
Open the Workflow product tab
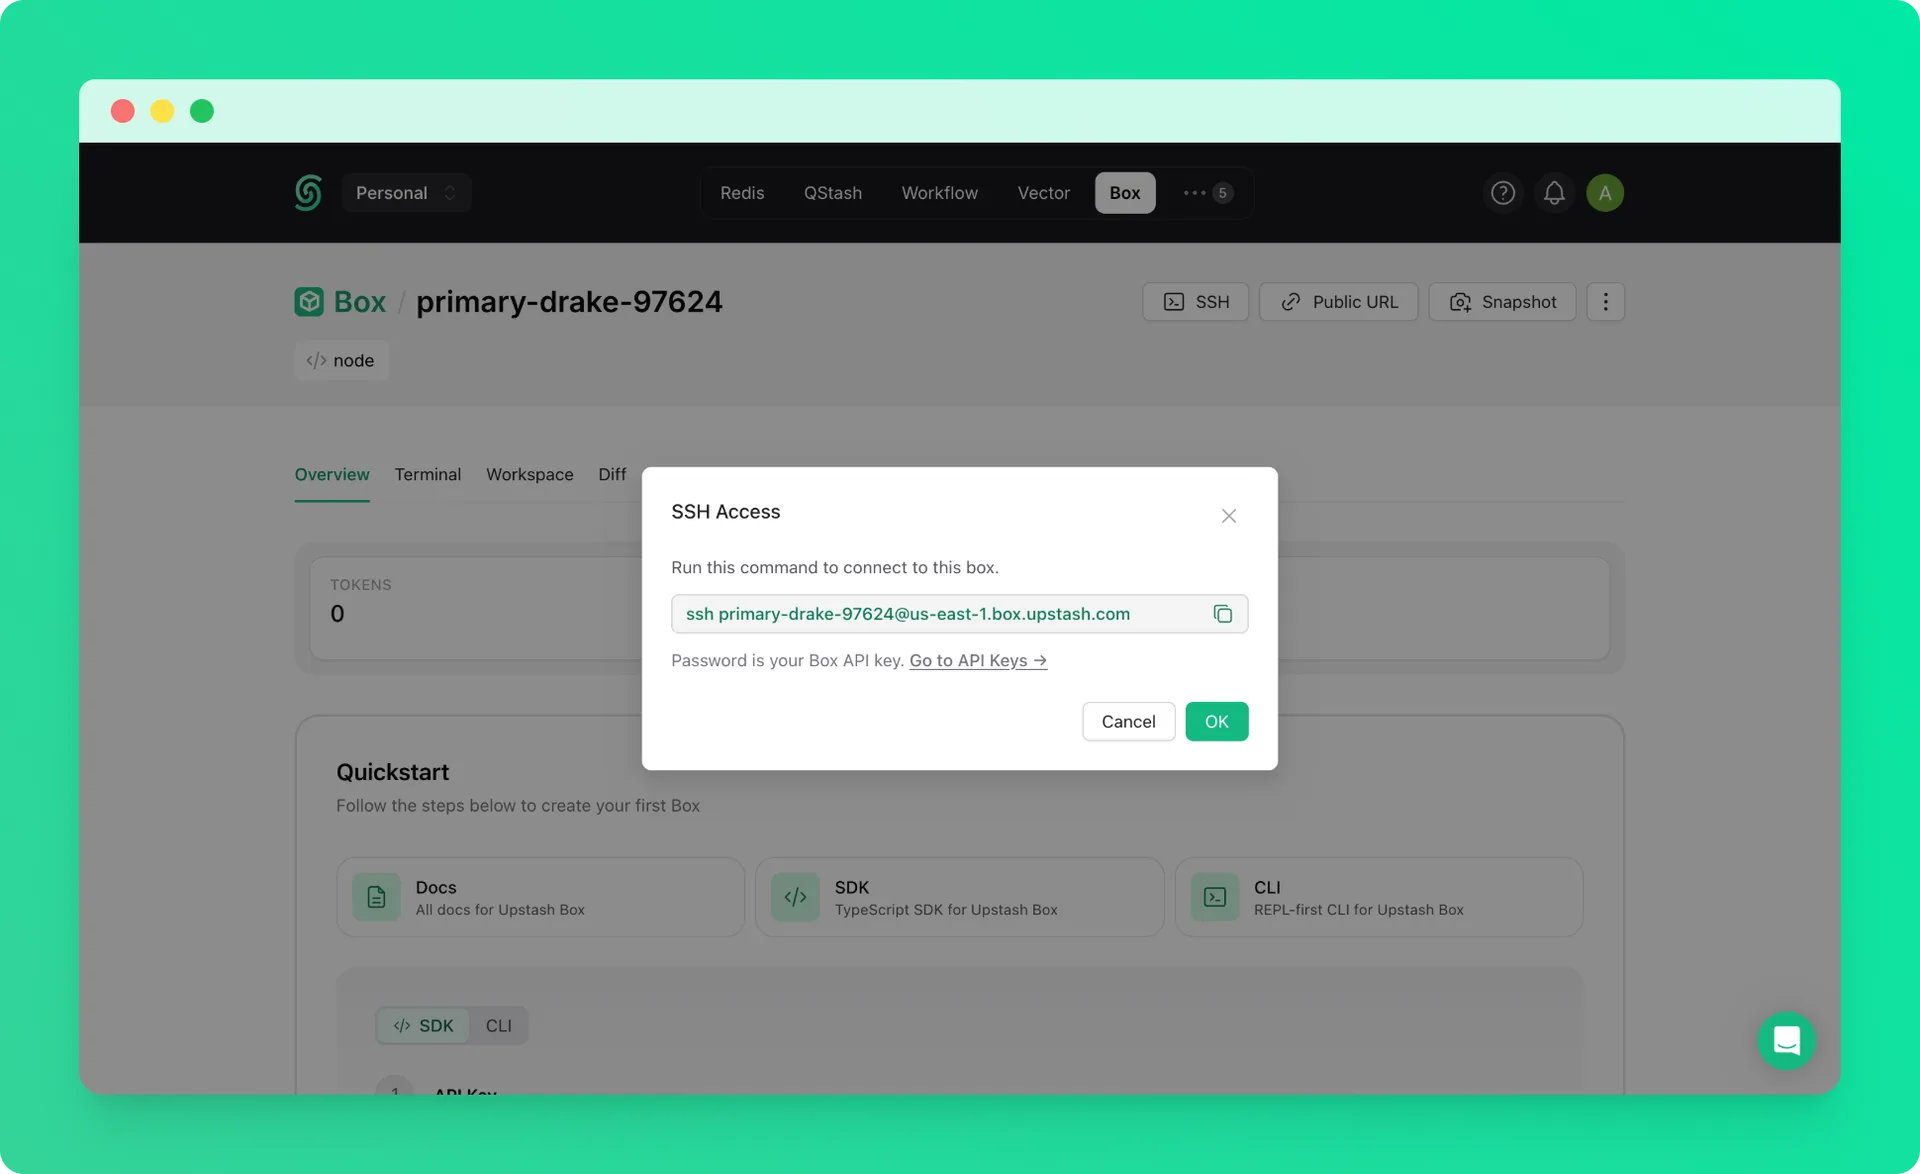click(939, 193)
